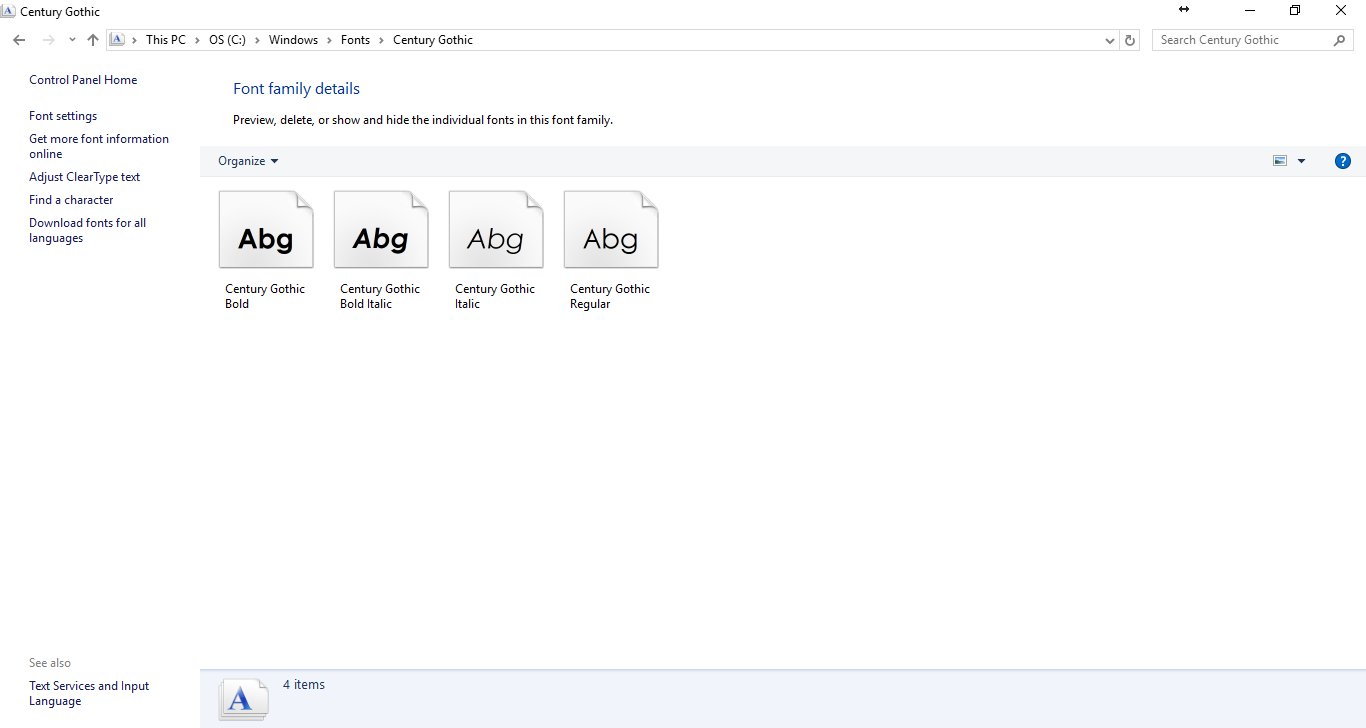The width and height of the screenshot is (1366, 728).
Task: Go up one folder level arrow
Action: point(93,40)
